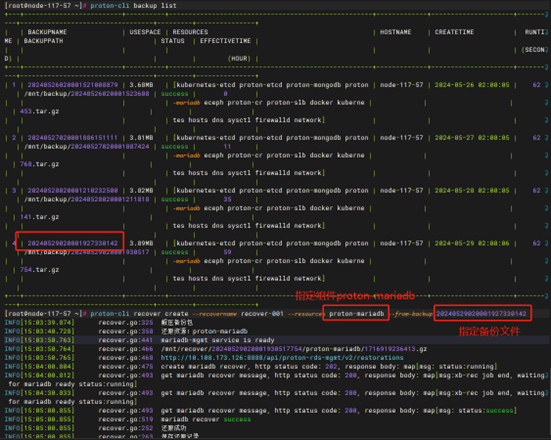Click effective time value '11' in row 2

pos(227,146)
